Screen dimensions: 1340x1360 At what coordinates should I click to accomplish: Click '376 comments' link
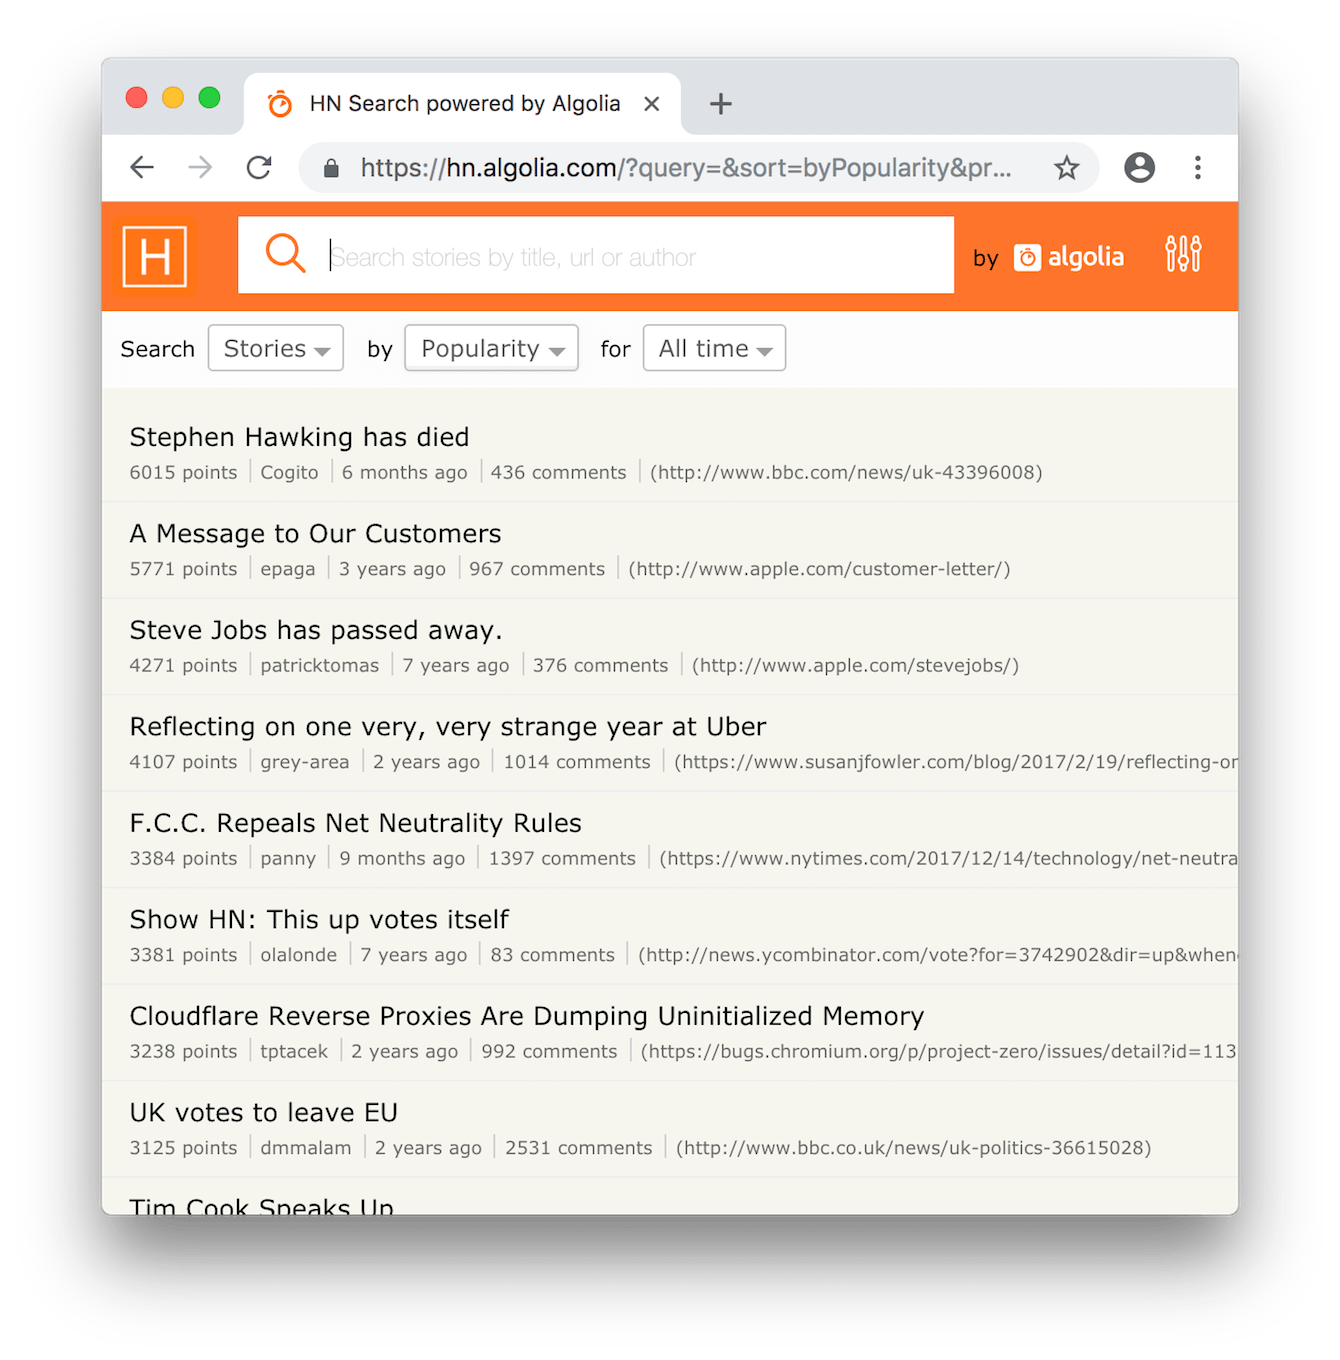(600, 665)
